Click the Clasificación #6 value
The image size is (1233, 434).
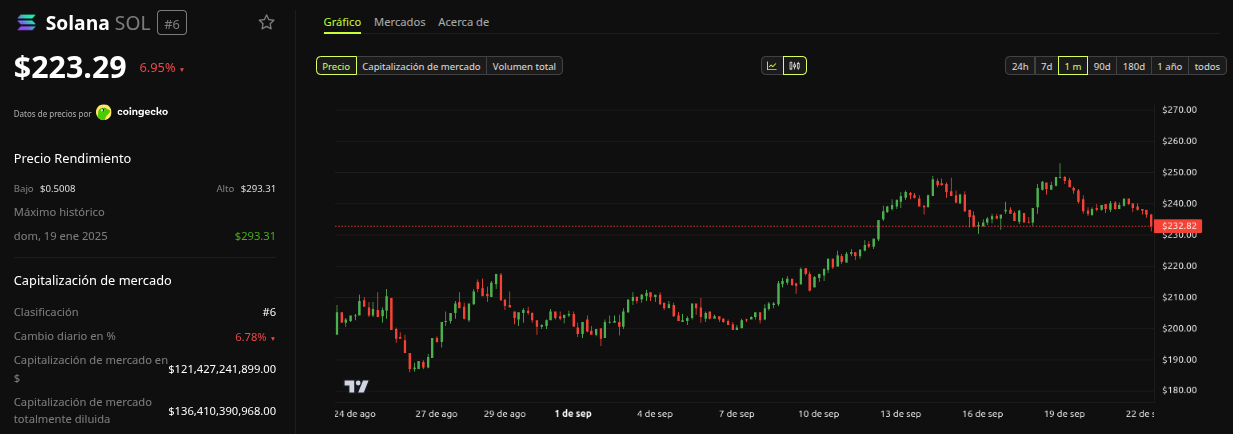(269, 312)
